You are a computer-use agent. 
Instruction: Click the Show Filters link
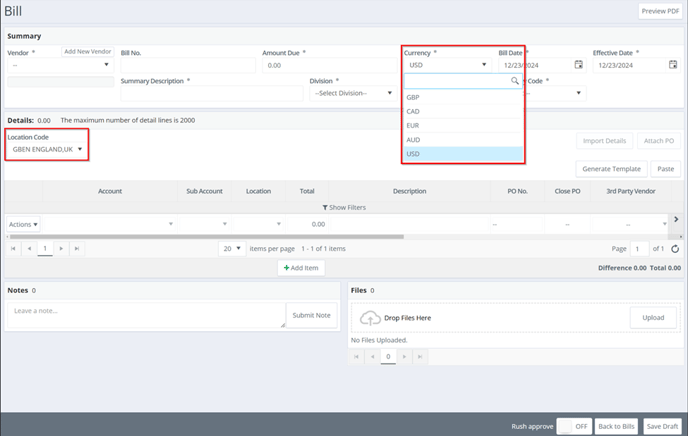tap(344, 207)
